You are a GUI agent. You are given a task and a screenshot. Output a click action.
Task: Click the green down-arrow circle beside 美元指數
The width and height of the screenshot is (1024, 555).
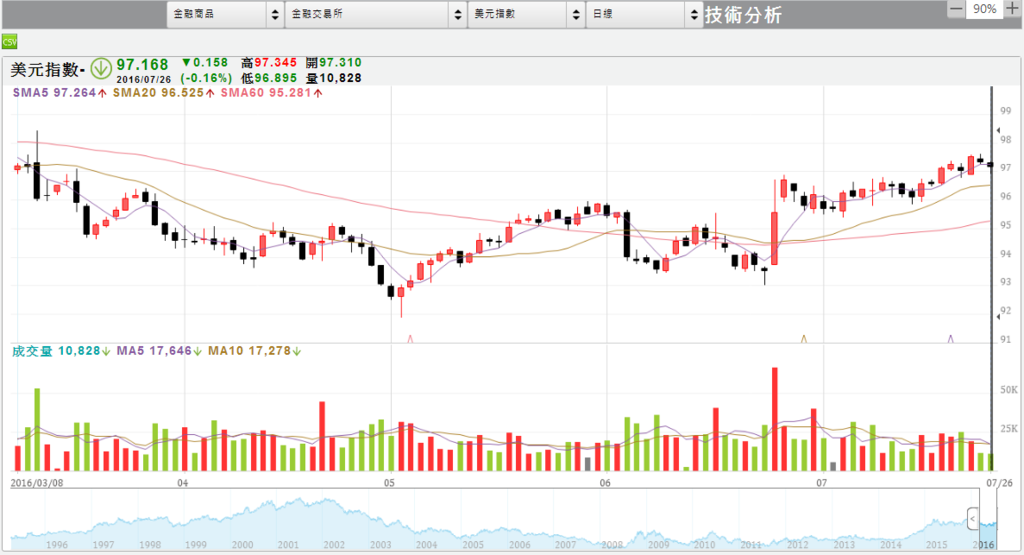pyautogui.click(x=101, y=68)
